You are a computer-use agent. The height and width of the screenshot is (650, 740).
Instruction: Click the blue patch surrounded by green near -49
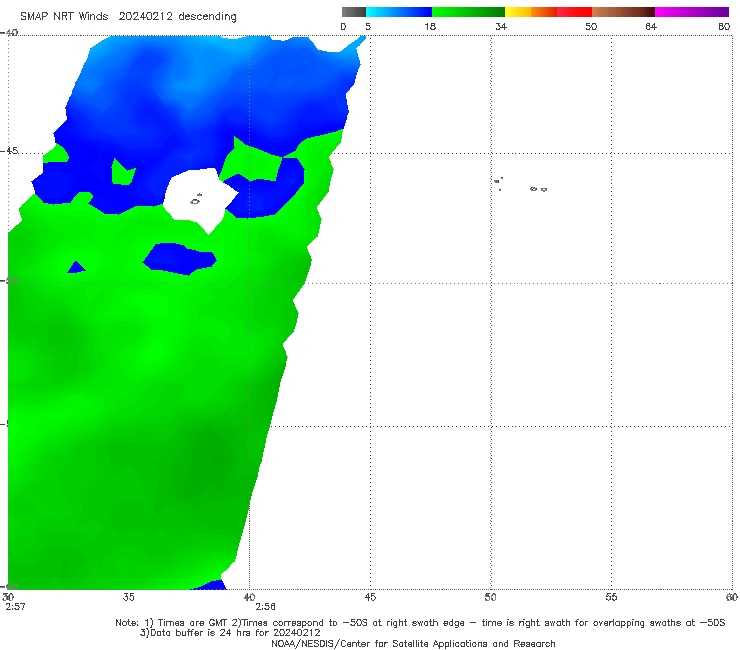point(179,259)
